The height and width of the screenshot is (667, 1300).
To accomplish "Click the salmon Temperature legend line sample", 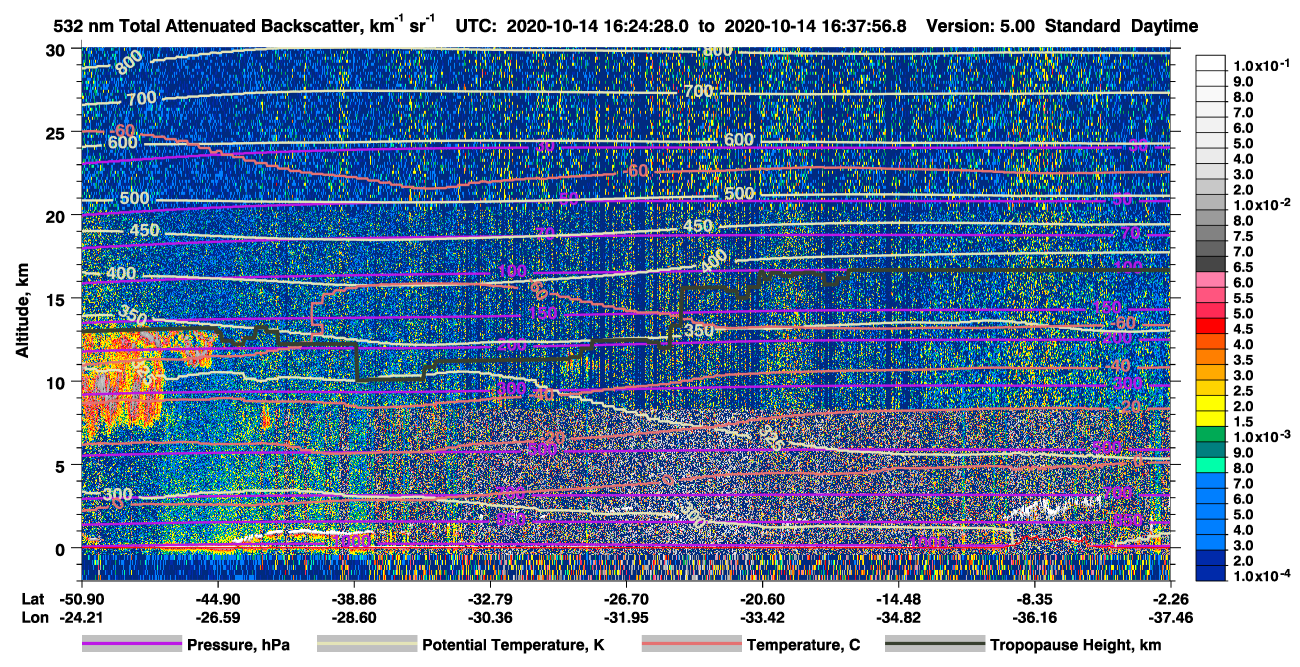I will point(690,645).
